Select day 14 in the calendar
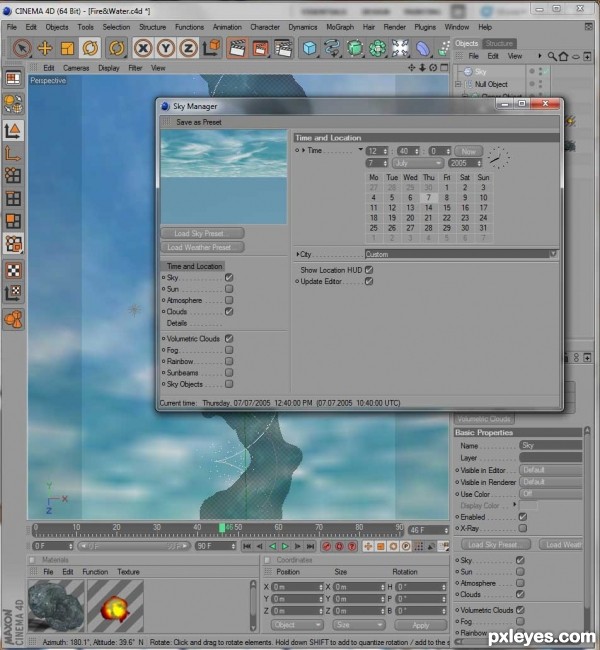 pos(428,208)
